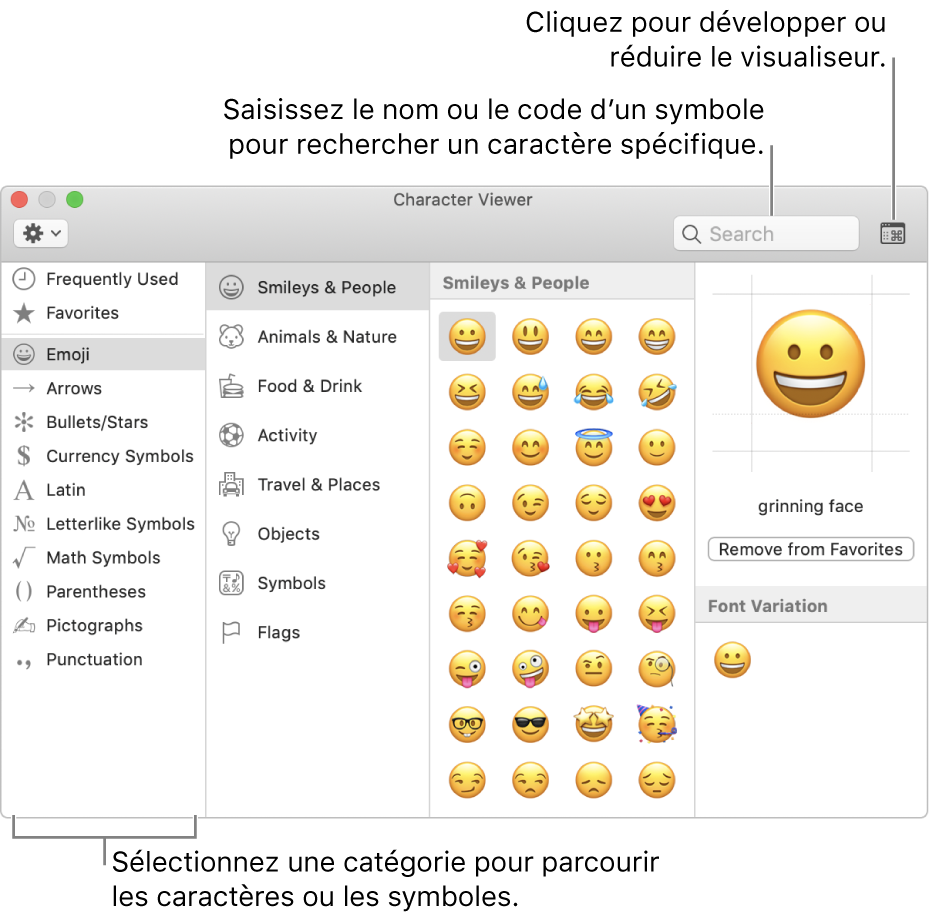Click Remove from Favorites
This screenshot has width=934, height=918.
(x=810, y=549)
